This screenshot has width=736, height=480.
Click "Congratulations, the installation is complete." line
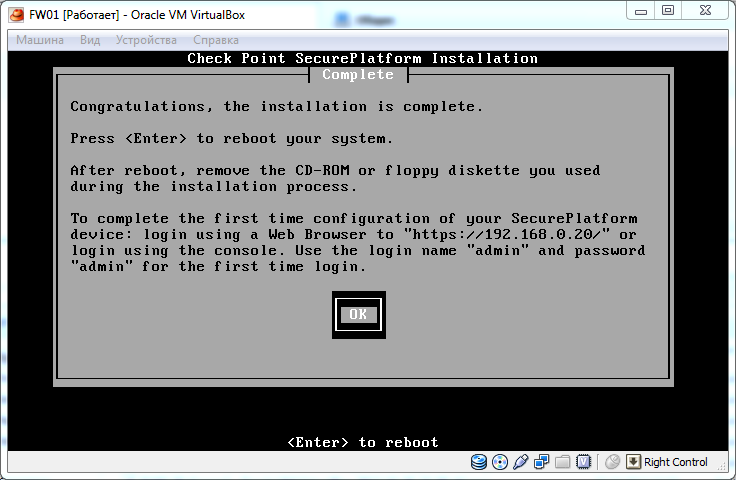pos(276,107)
